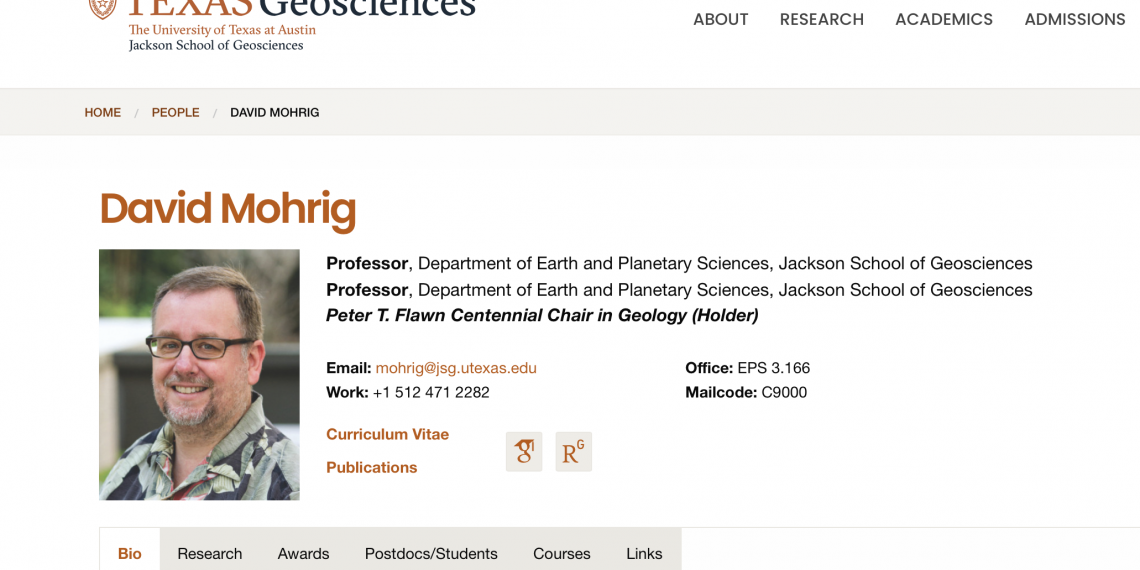This screenshot has height=570, width=1140.
Task: Open David Mohrig's profile photo
Action: tap(199, 374)
